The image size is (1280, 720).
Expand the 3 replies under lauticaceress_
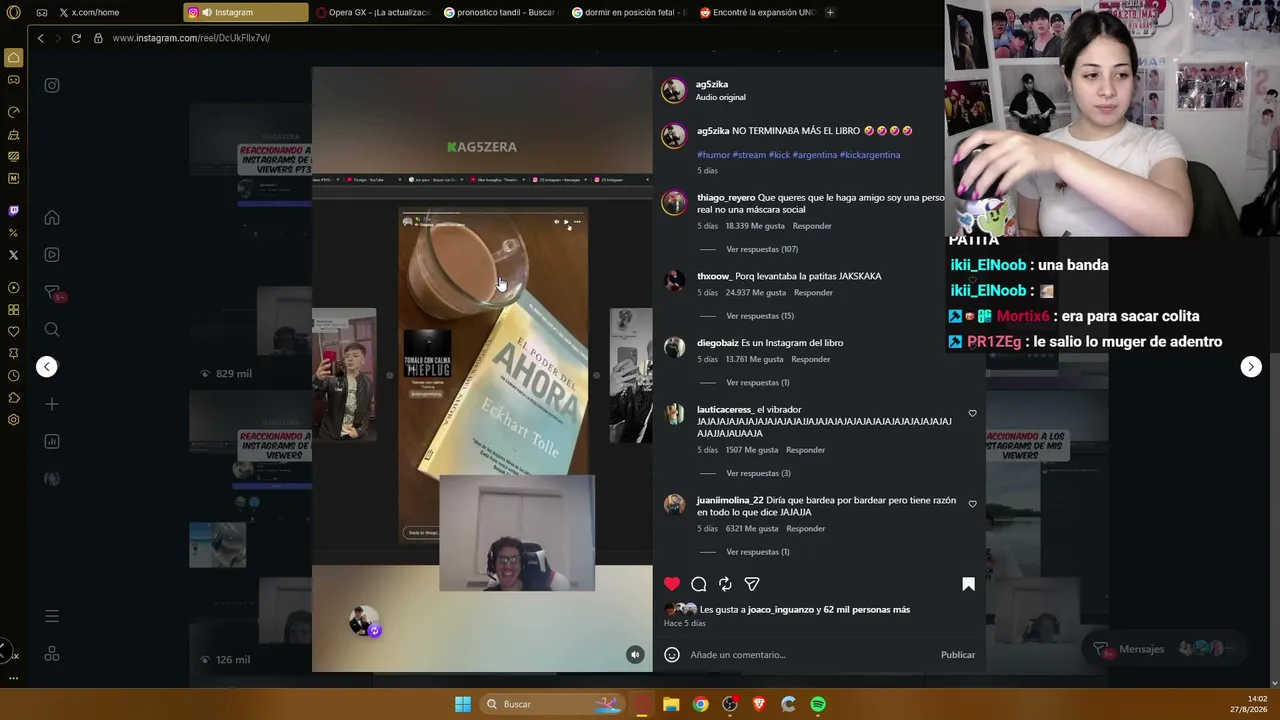[758, 473]
